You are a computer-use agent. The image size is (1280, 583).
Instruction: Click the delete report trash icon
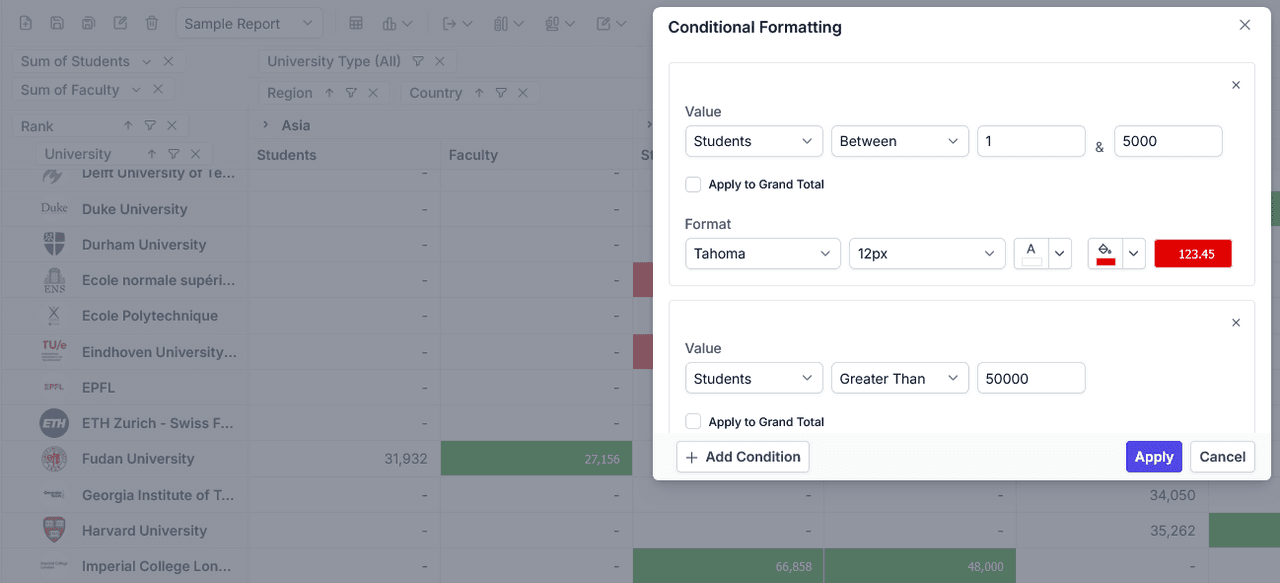152,23
